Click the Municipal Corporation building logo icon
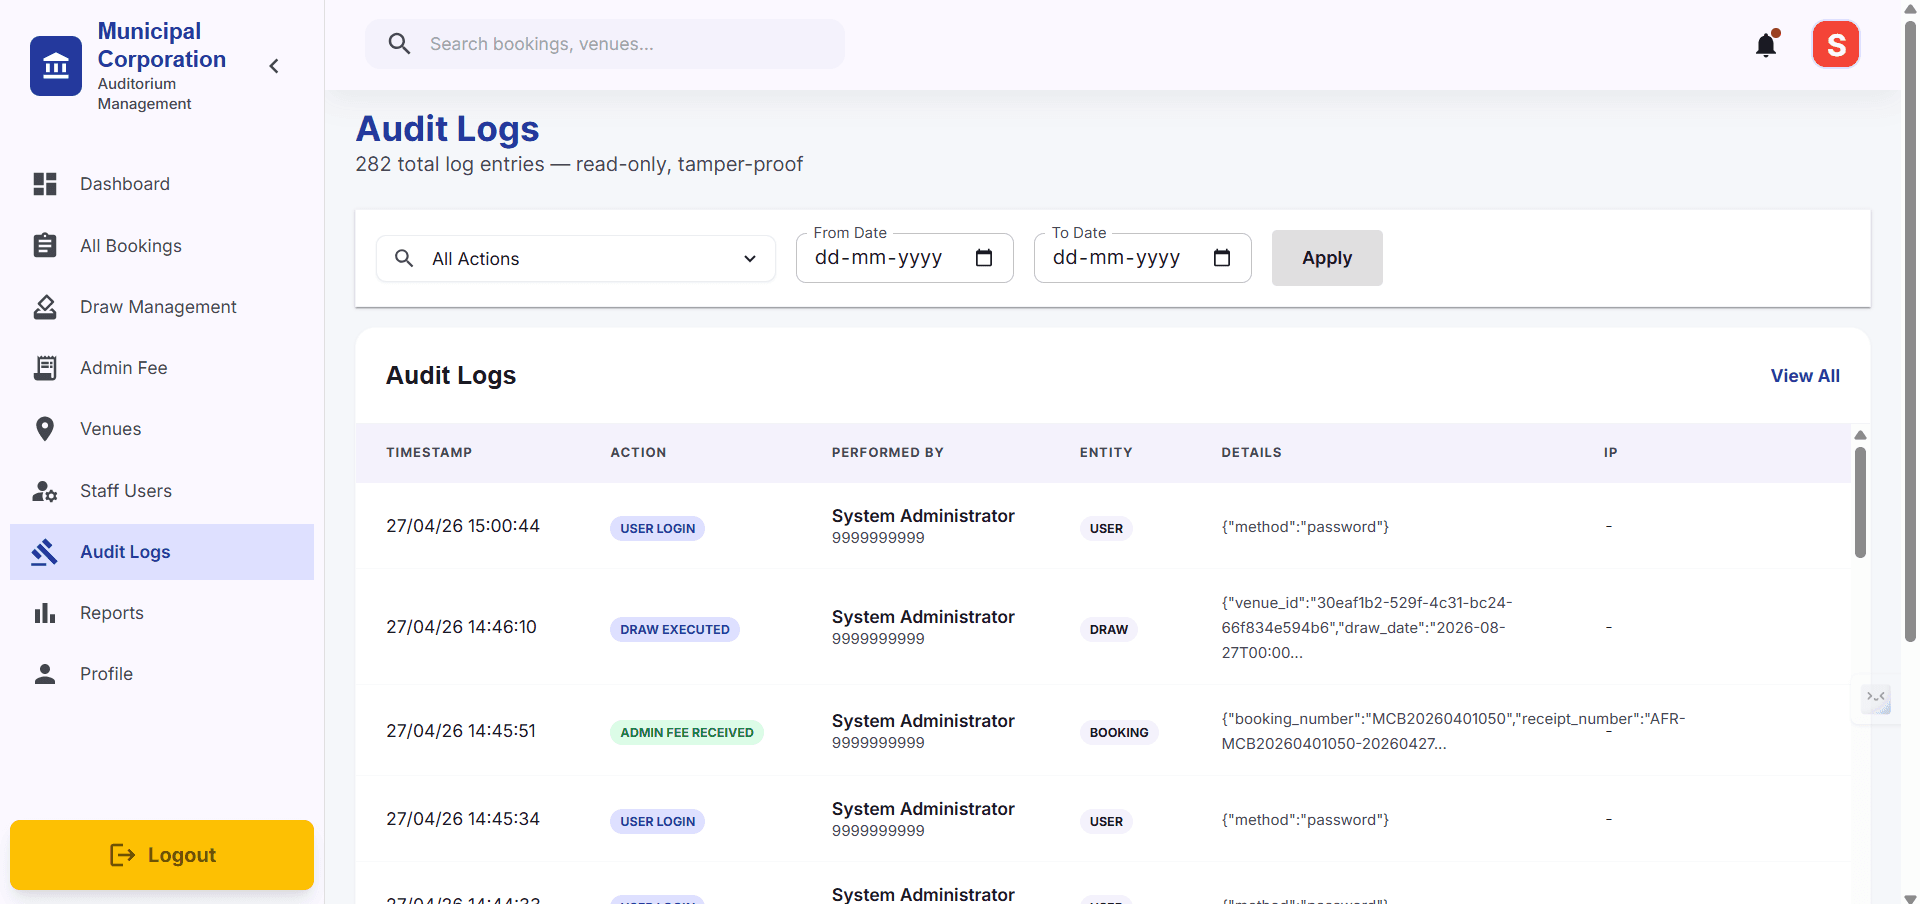 [56, 66]
